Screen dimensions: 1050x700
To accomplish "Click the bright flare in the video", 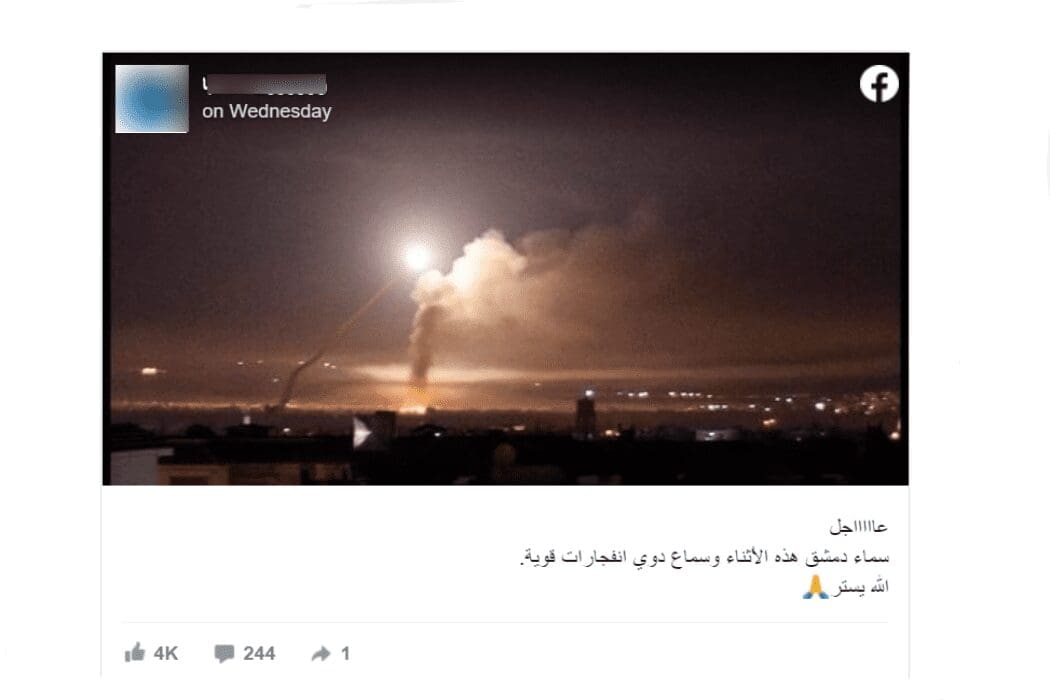I will coord(418,257).
